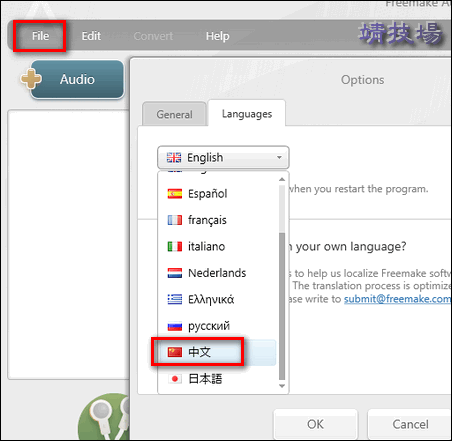Open the English language combo box

(223, 157)
